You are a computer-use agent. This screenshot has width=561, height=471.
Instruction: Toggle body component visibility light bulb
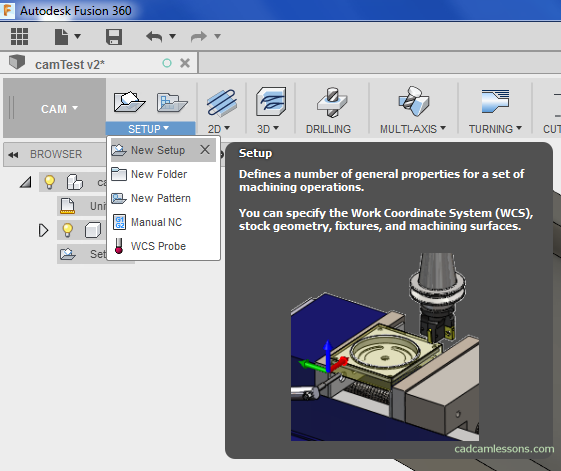(x=67, y=230)
